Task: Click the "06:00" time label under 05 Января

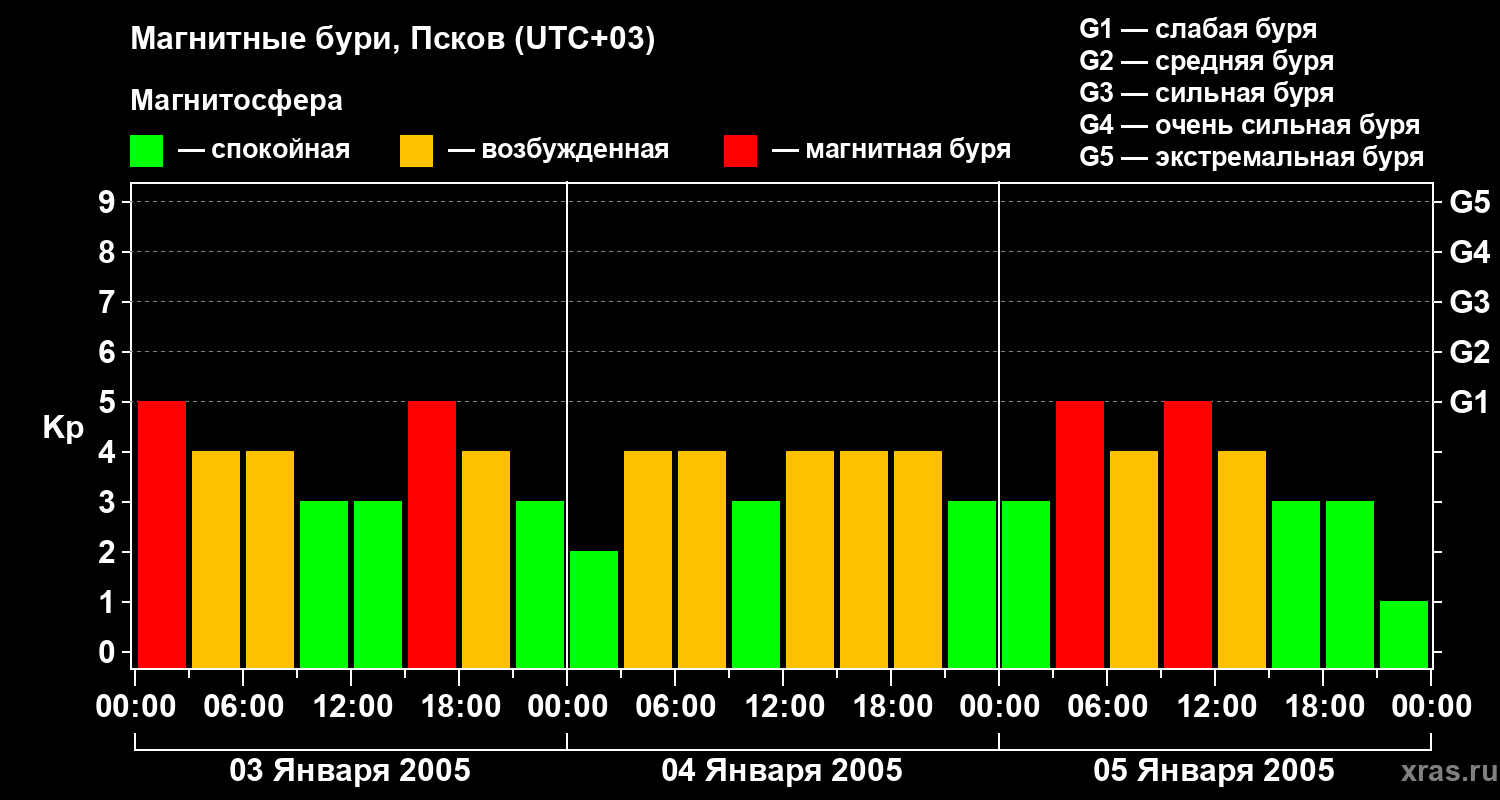Action: pyautogui.click(x=1107, y=706)
